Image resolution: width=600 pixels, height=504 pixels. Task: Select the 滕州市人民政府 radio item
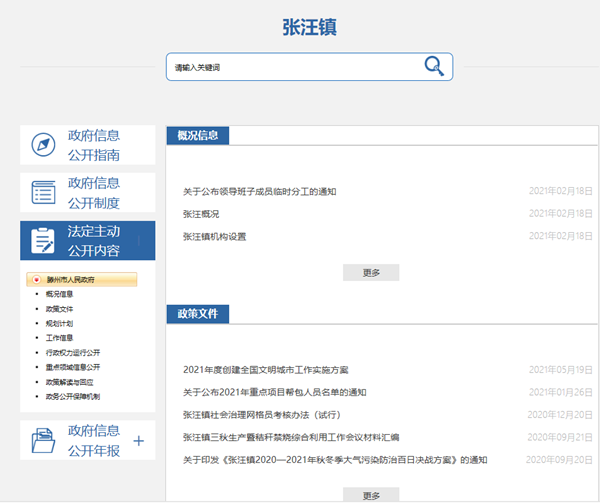pos(70,280)
